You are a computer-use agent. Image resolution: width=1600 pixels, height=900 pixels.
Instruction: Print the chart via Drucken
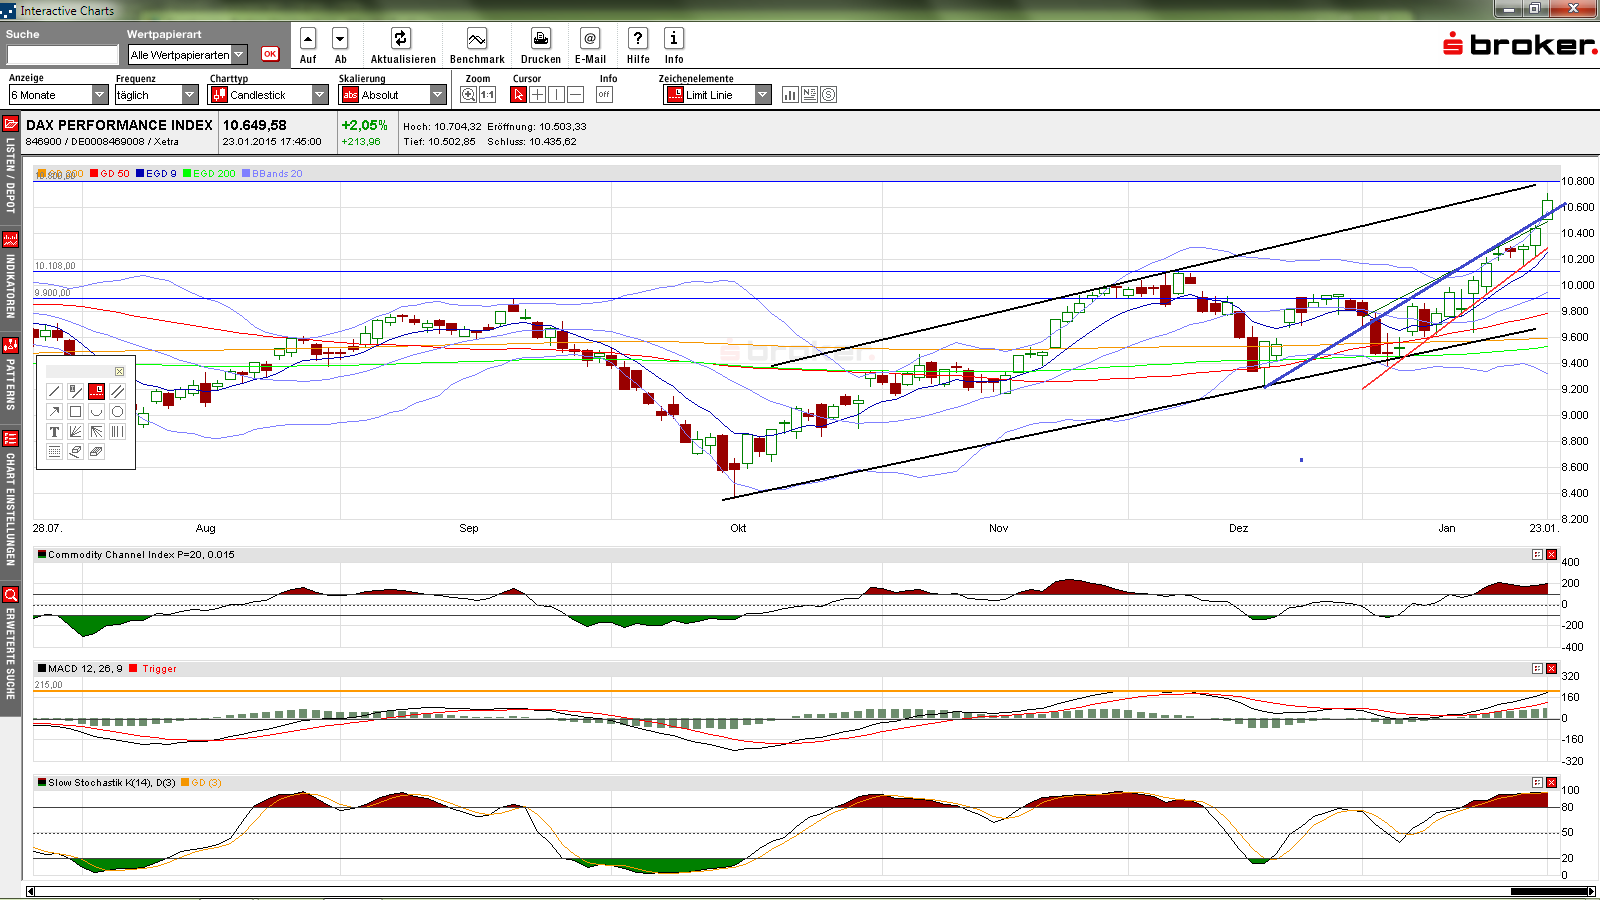[x=541, y=39]
